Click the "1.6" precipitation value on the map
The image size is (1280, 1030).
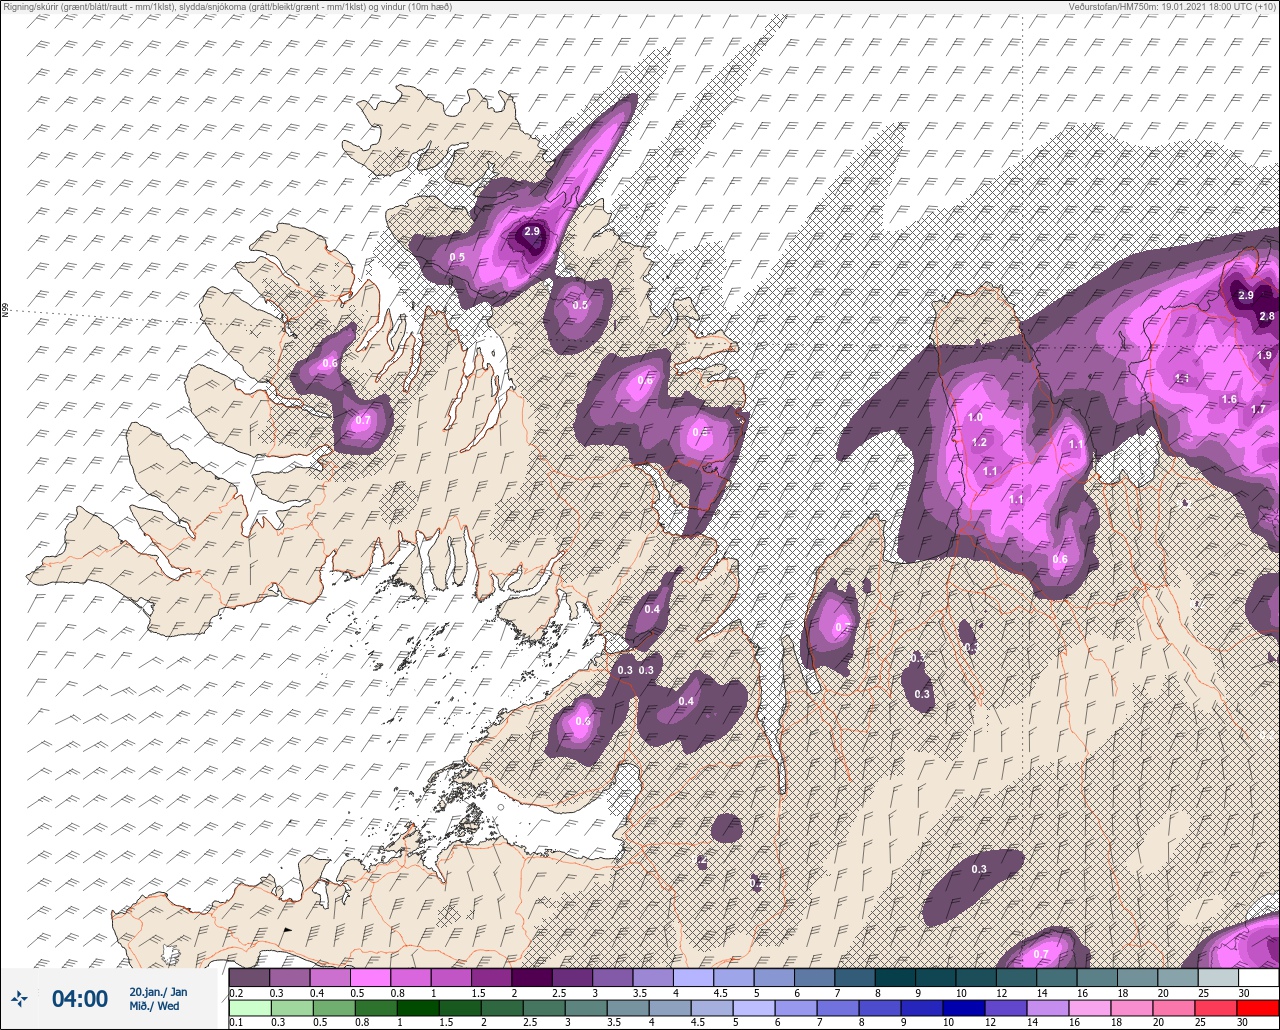pos(1229,399)
